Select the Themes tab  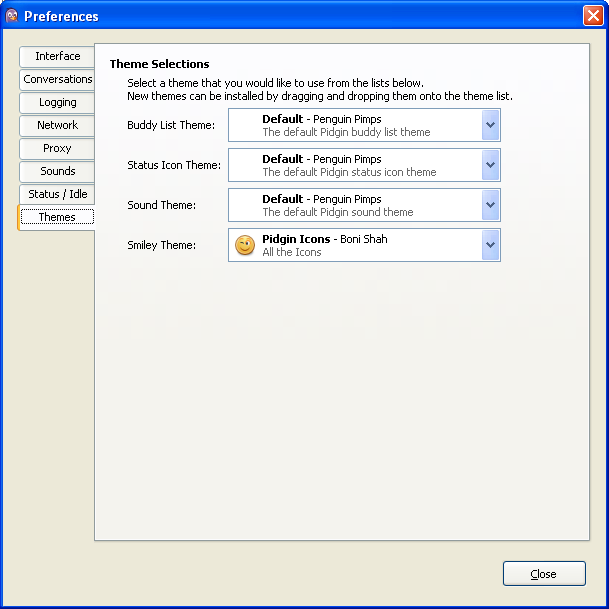57,217
